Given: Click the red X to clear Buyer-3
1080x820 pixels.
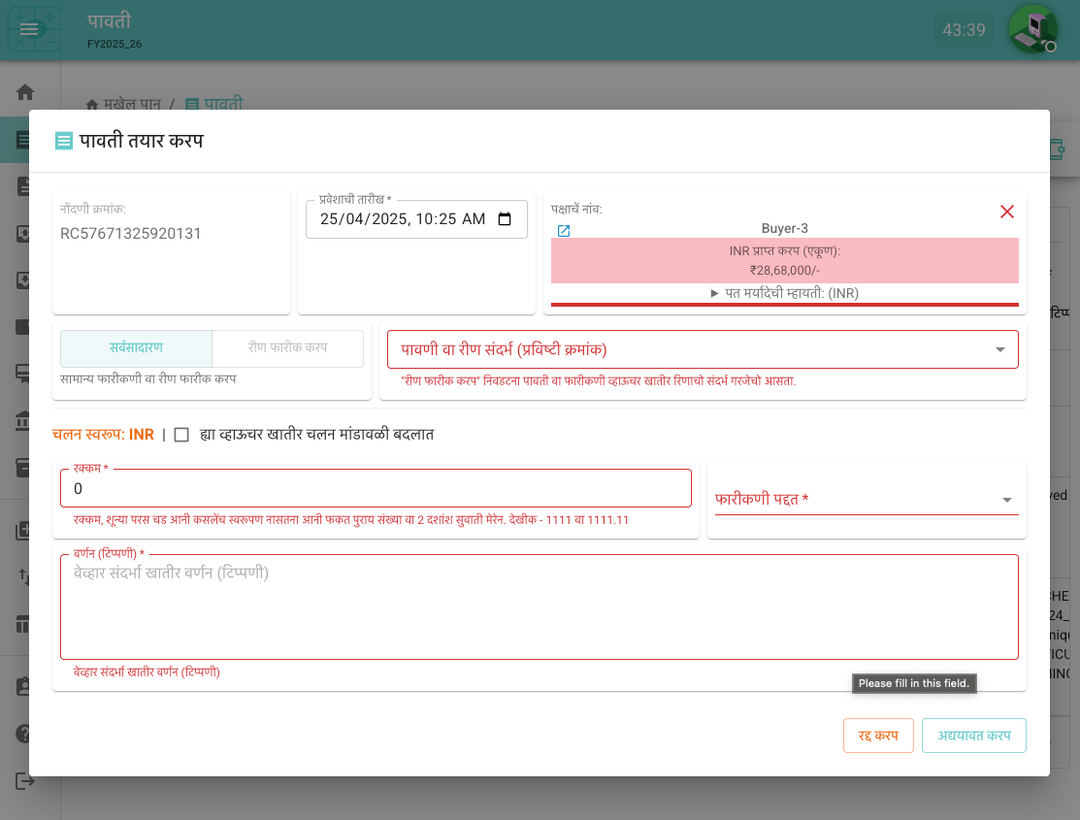Looking at the screenshot, I should 1006,211.
